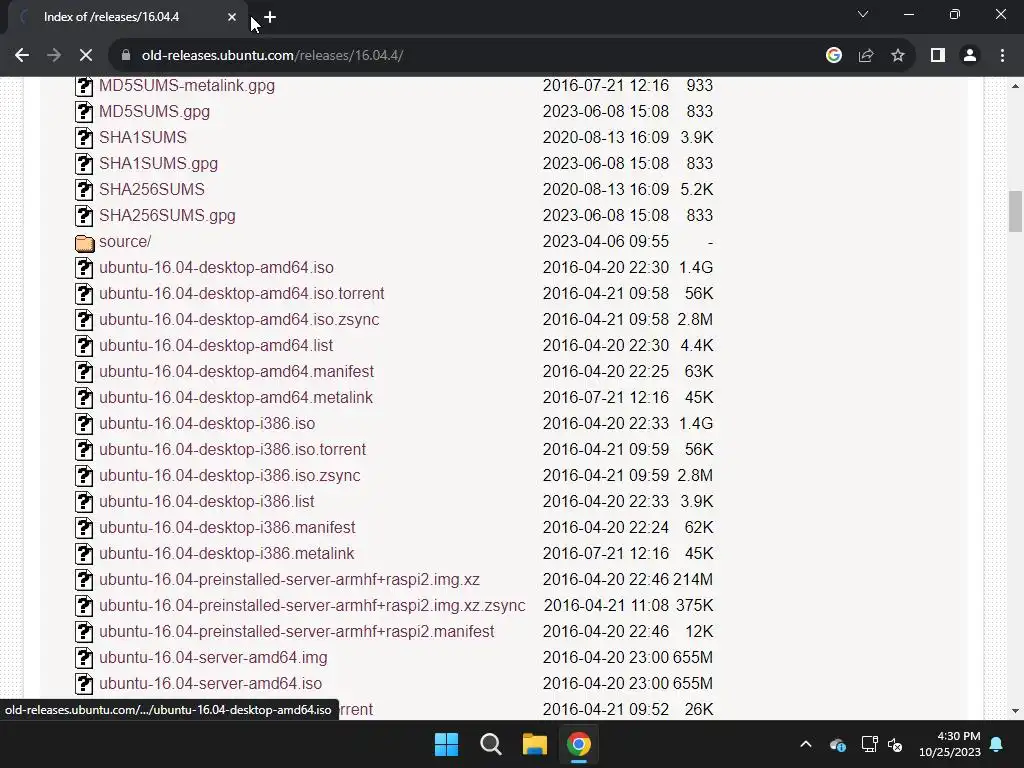Viewport: 1024px width, 768px height.
Task: Download ubuntu-16.04-desktop-i386.iso
Action: pos(207,424)
